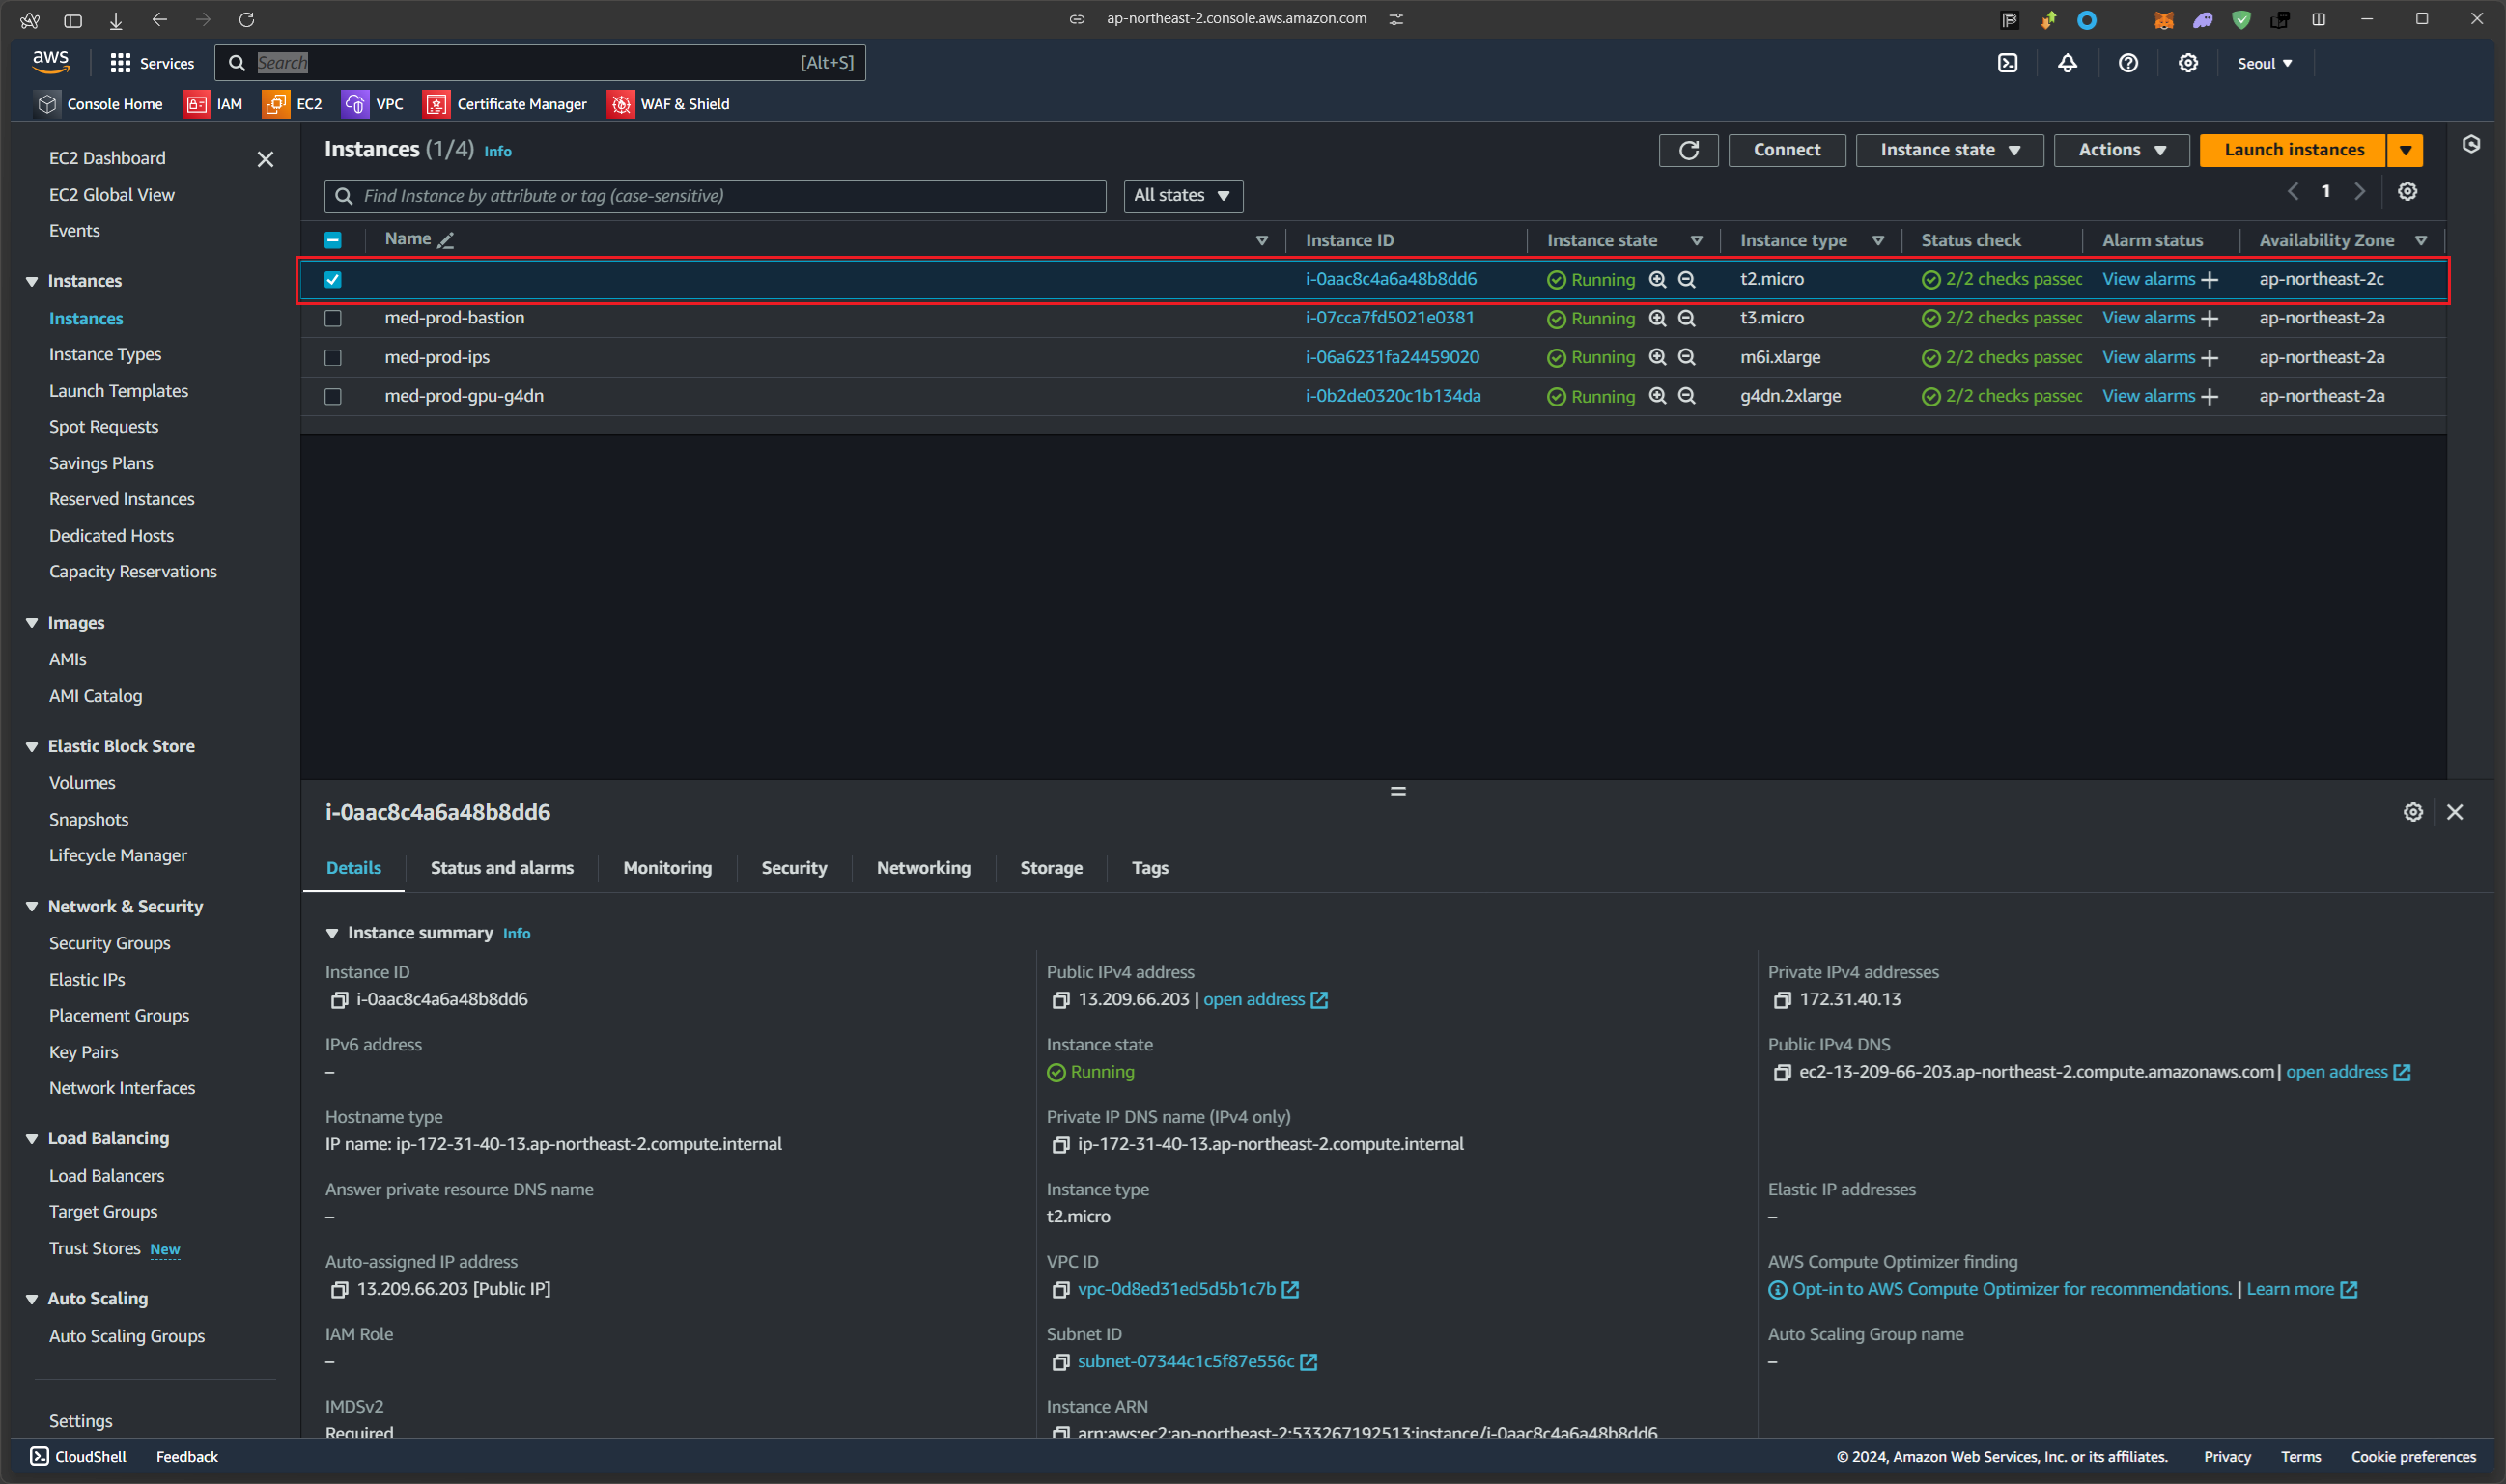Toggle the select-all instances checkbox
Image resolution: width=2506 pixels, height=1484 pixels.
pos(333,240)
